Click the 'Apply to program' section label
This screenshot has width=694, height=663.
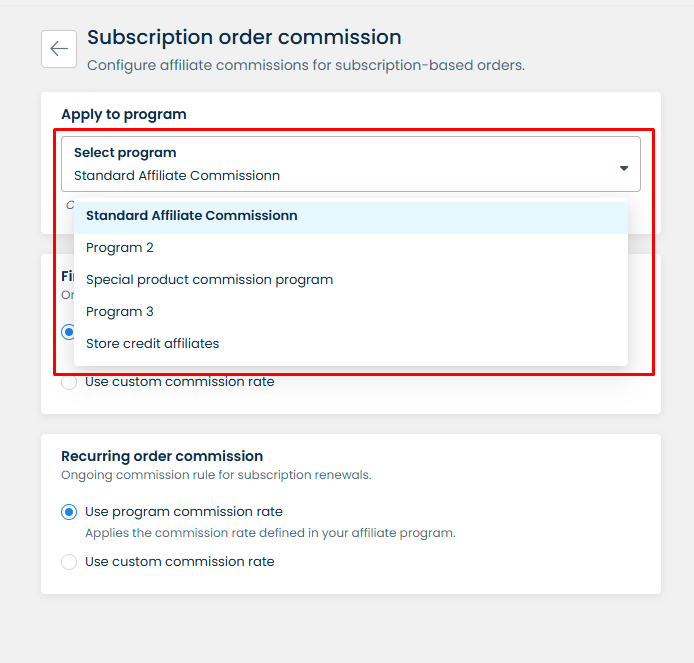(124, 115)
